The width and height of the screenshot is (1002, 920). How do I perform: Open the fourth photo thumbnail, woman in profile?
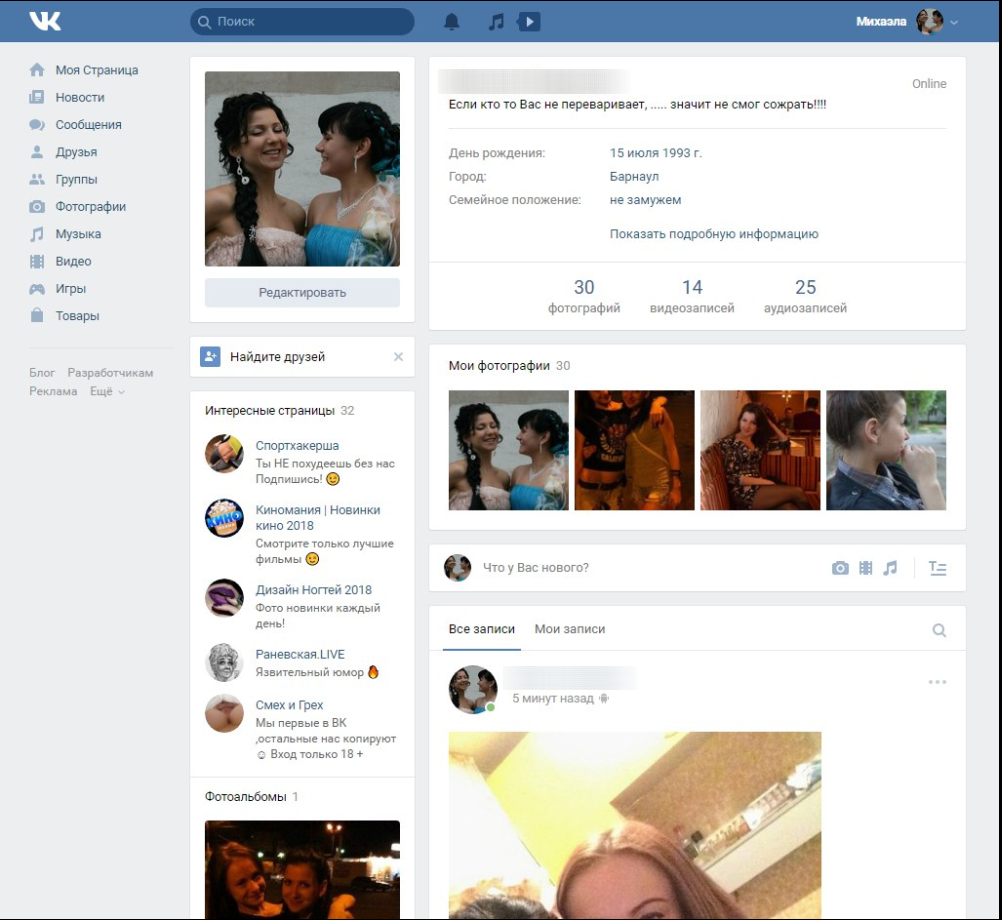tap(886, 450)
